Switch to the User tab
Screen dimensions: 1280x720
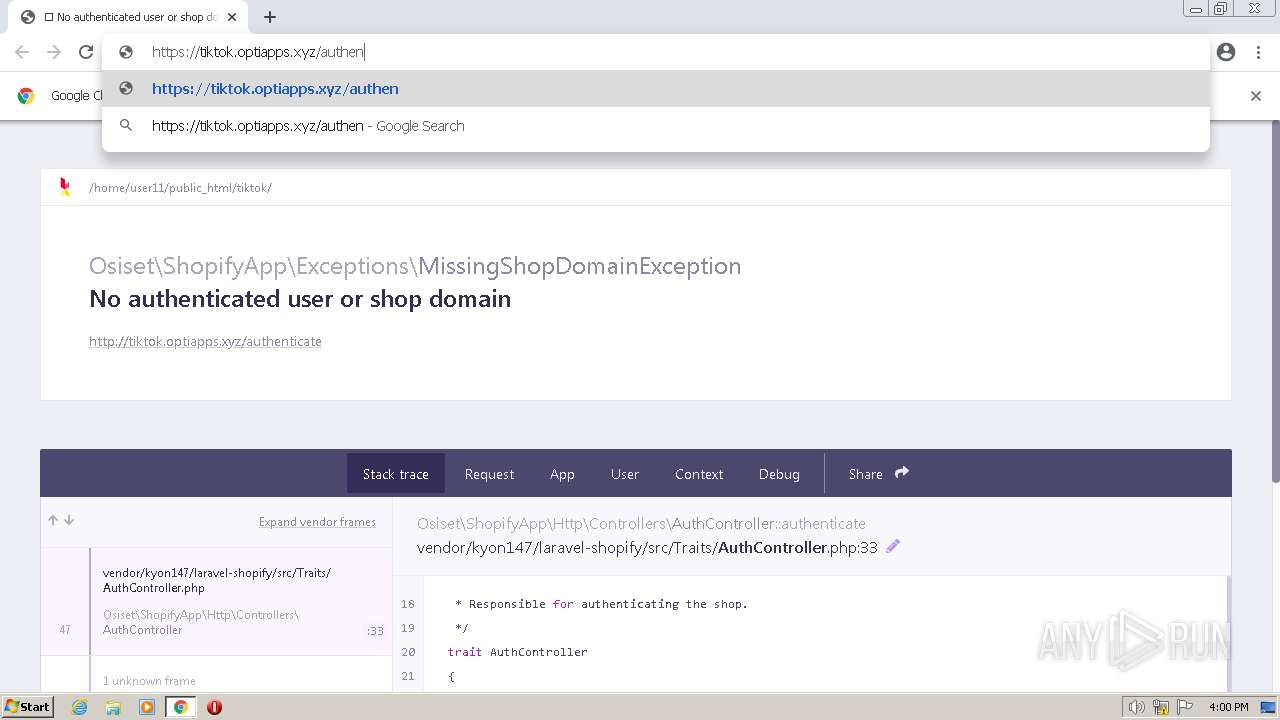625,474
